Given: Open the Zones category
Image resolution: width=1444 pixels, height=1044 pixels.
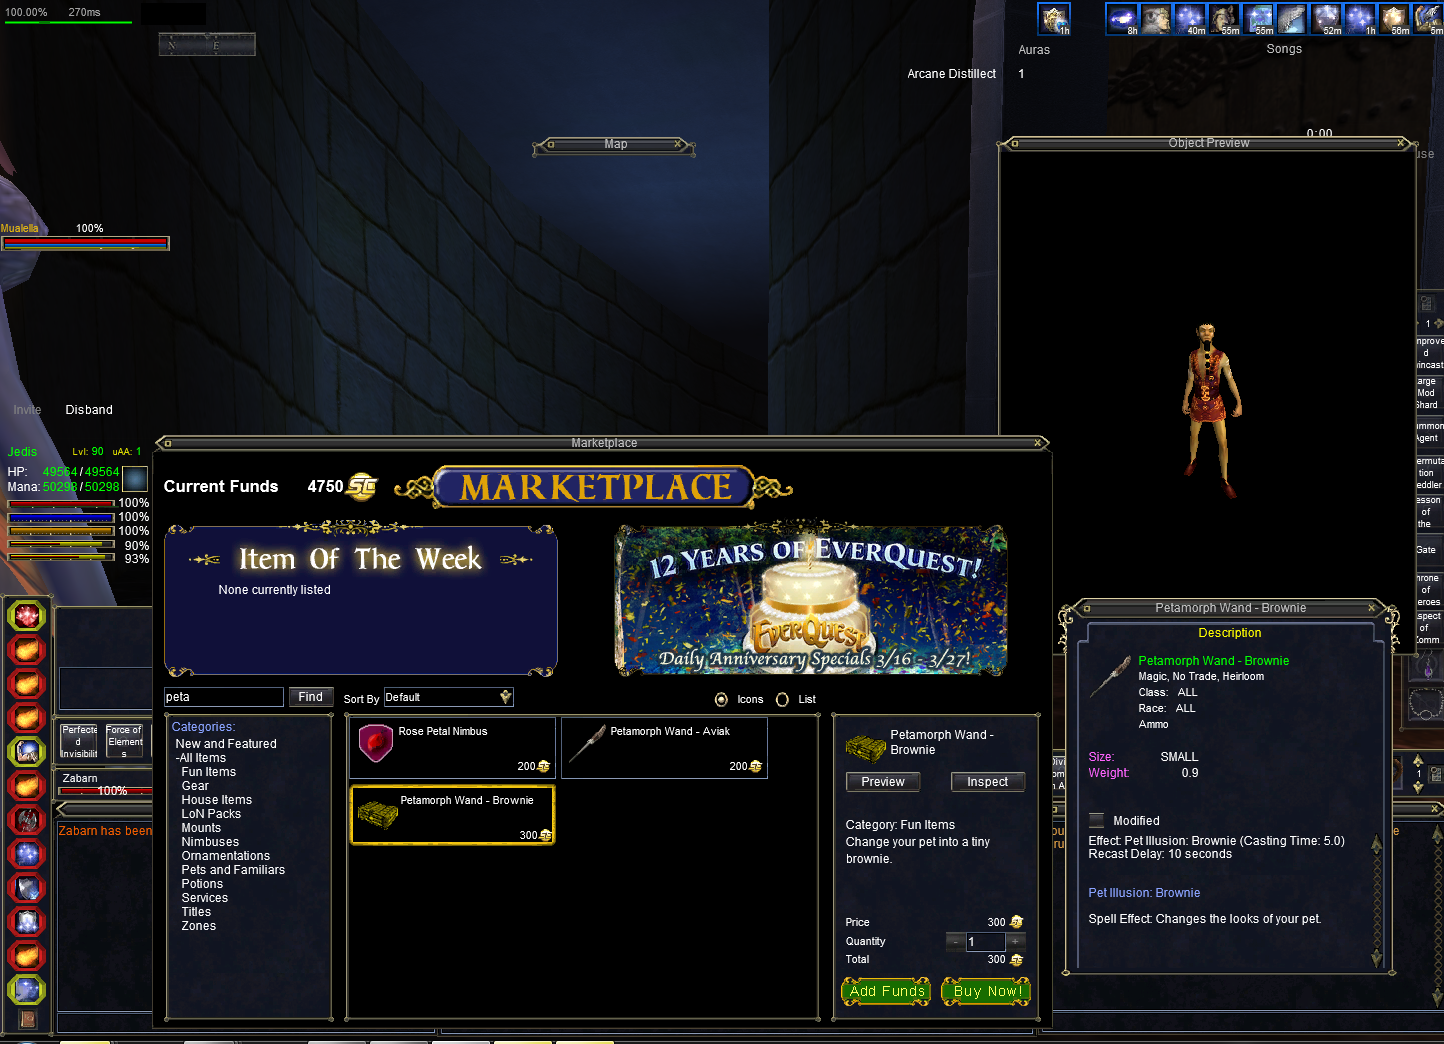Looking at the screenshot, I should click(198, 926).
